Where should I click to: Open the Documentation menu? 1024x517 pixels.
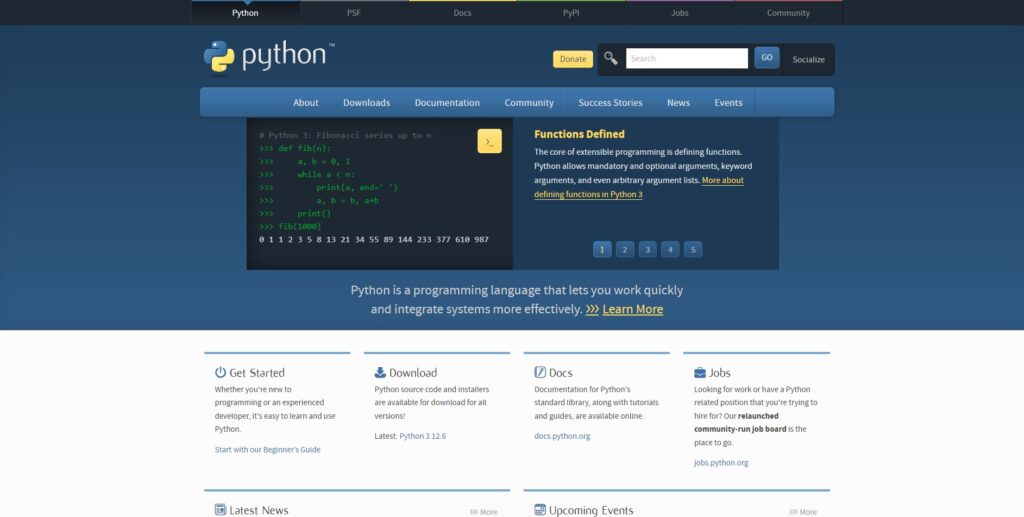click(x=447, y=102)
